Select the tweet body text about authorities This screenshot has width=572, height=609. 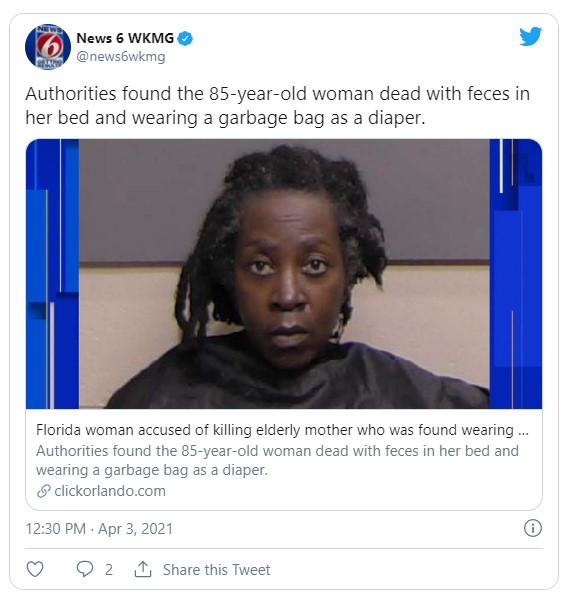[x=278, y=106]
